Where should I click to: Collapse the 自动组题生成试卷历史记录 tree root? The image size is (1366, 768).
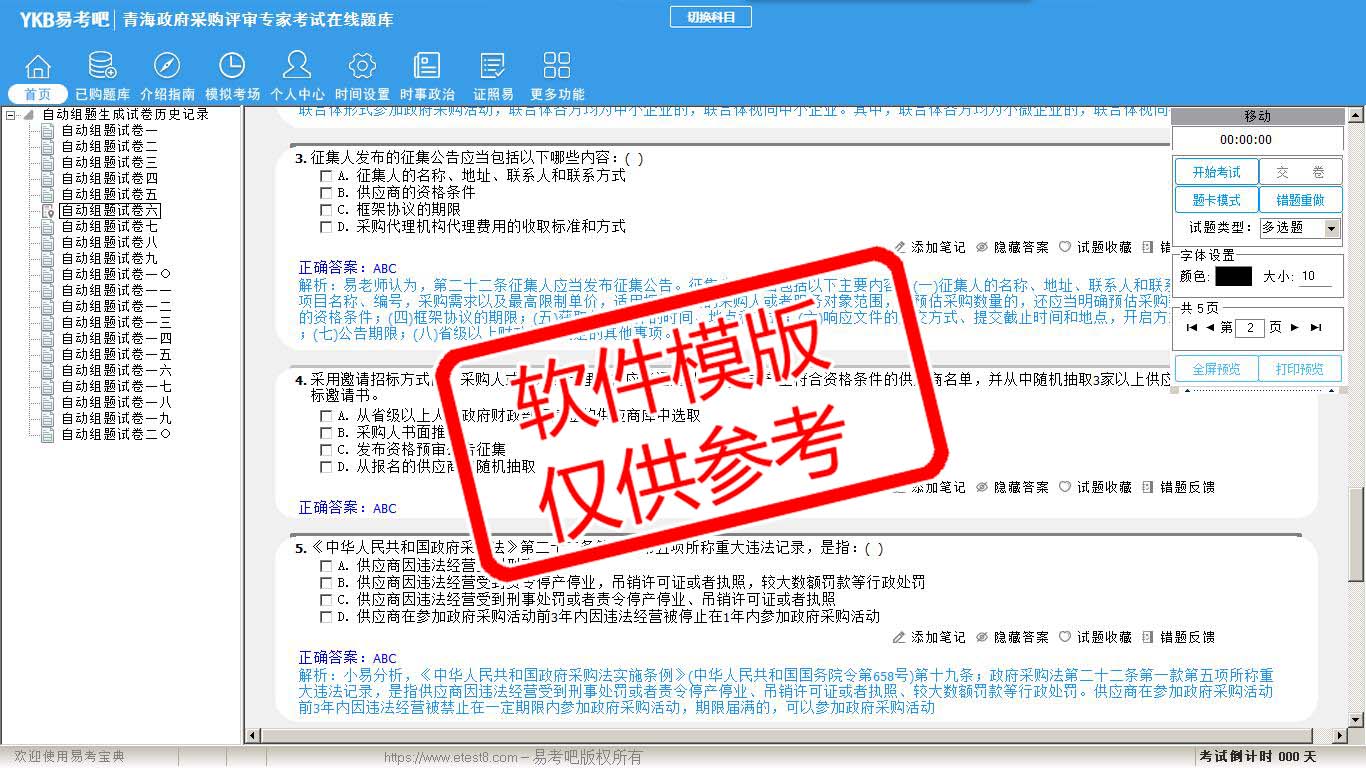(11, 115)
